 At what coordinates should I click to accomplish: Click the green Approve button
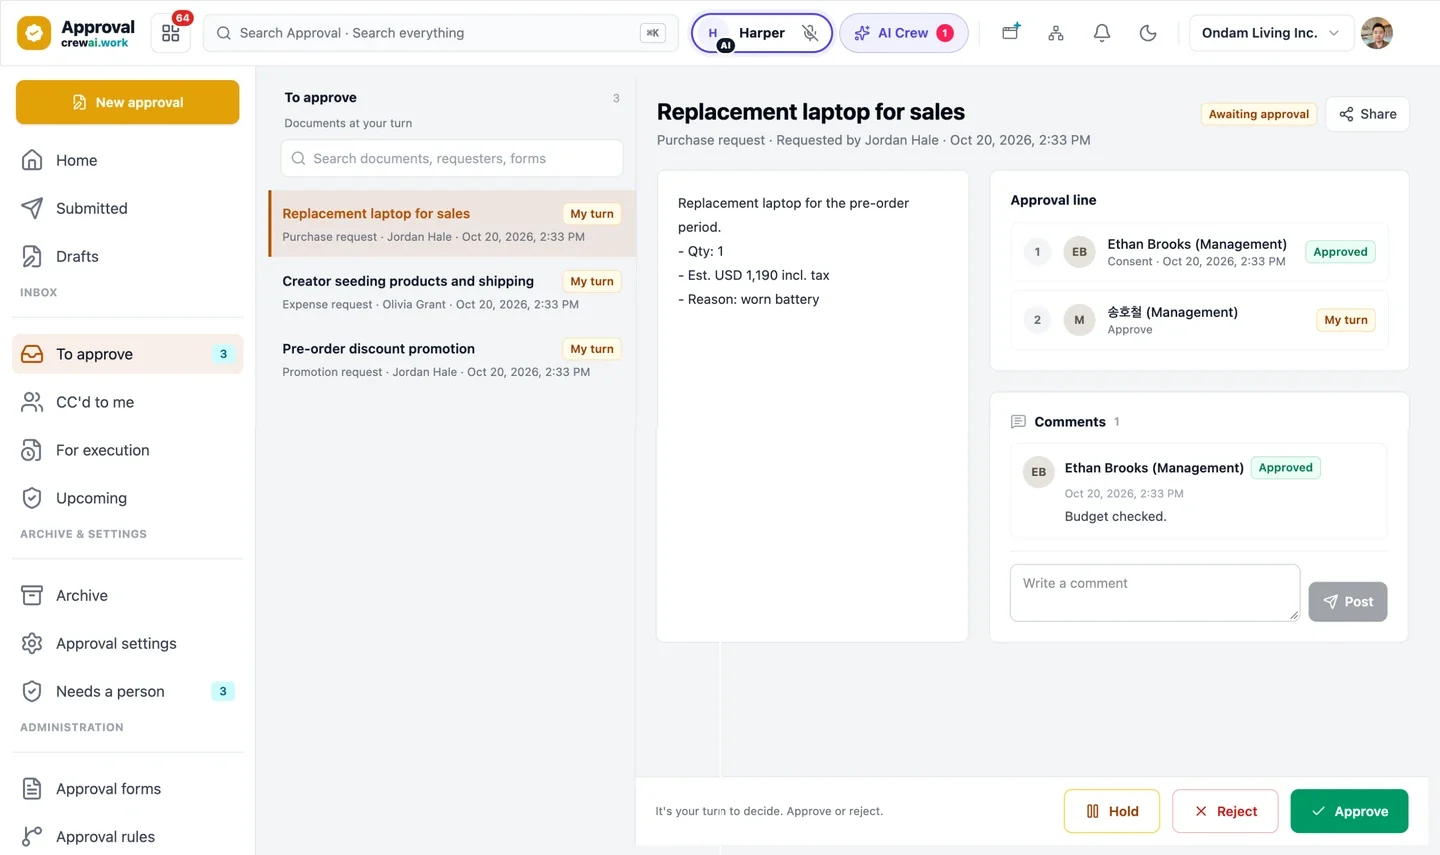click(1349, 811)
